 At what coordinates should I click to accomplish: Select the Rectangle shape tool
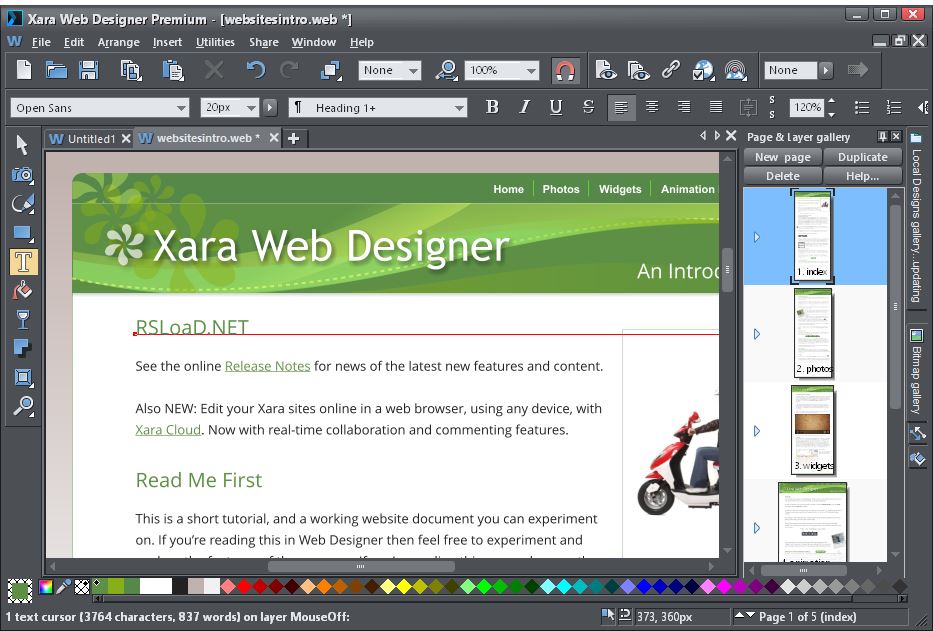coord(22,233)
